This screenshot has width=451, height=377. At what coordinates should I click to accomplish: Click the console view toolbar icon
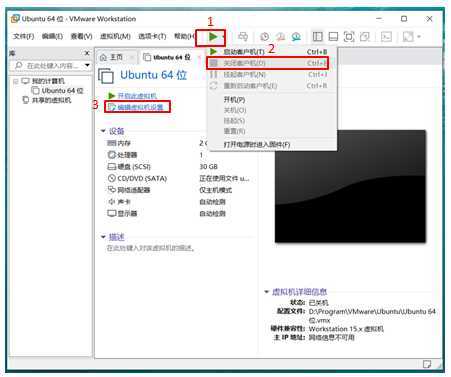386,37
